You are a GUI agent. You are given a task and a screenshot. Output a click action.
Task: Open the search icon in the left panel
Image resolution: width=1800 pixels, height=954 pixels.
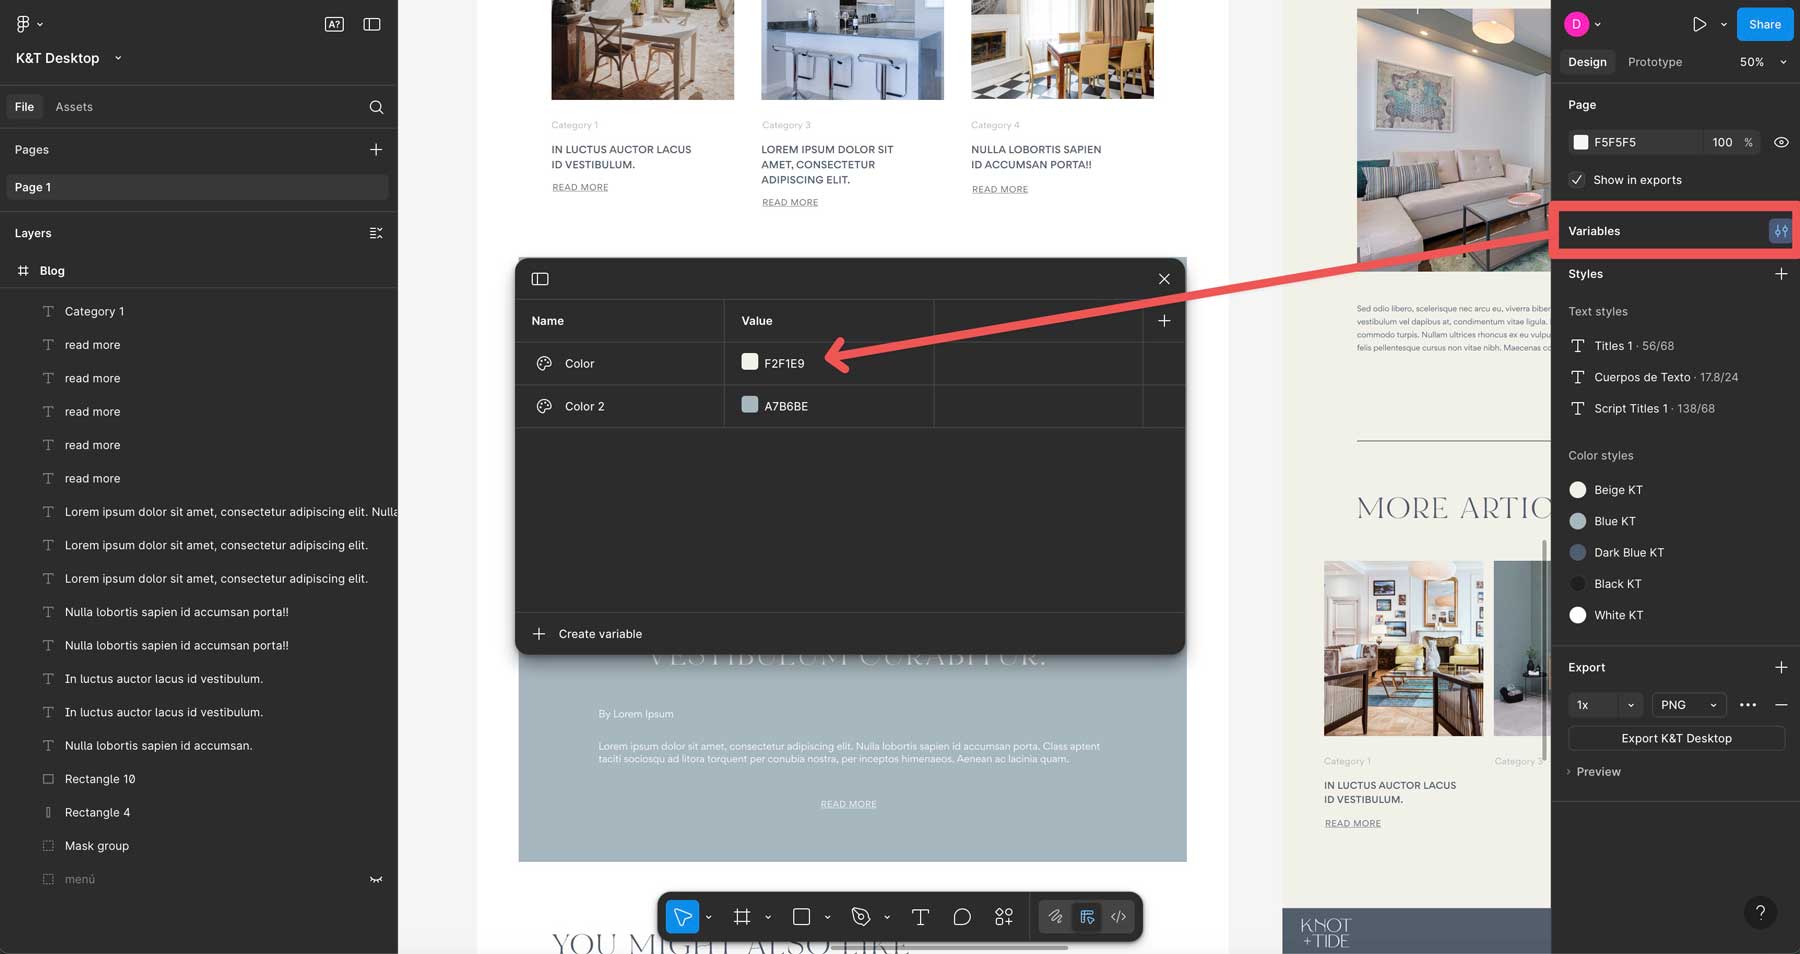(x=375, y=107)
